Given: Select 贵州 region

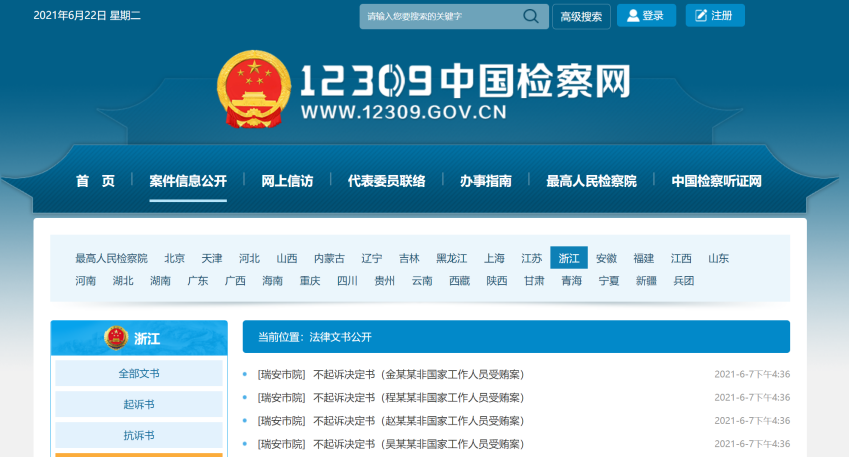Looking at the screenshot, I should click(384, 280).
